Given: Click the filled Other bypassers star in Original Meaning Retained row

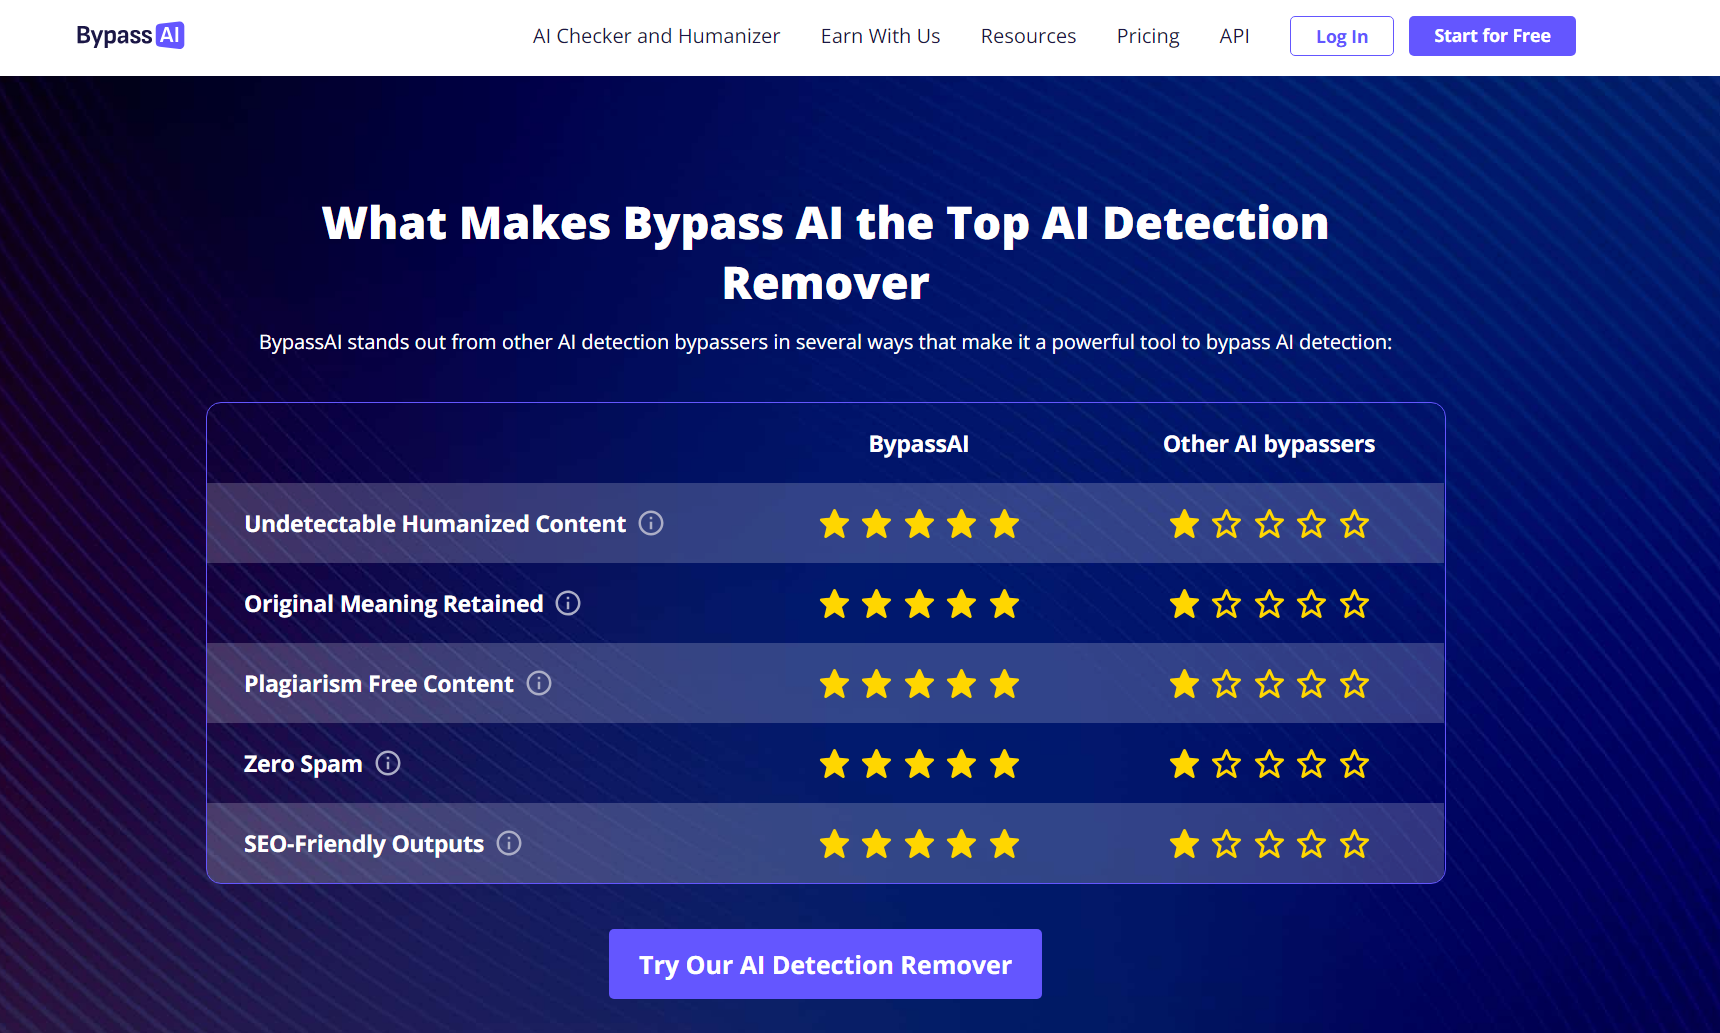Looking at the screenshot, I should coord(1184,604).
